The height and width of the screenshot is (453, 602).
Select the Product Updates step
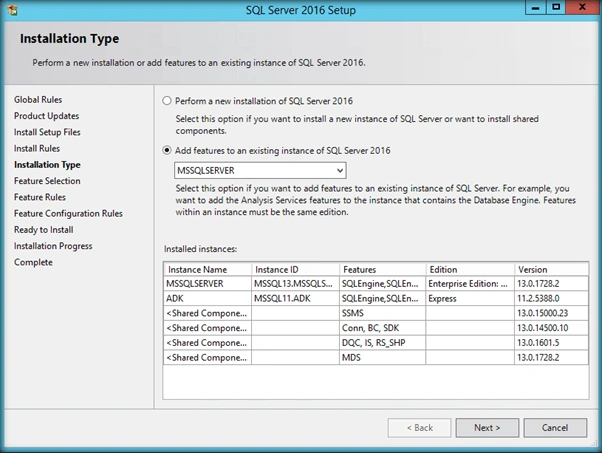click(x=46, y=116)
